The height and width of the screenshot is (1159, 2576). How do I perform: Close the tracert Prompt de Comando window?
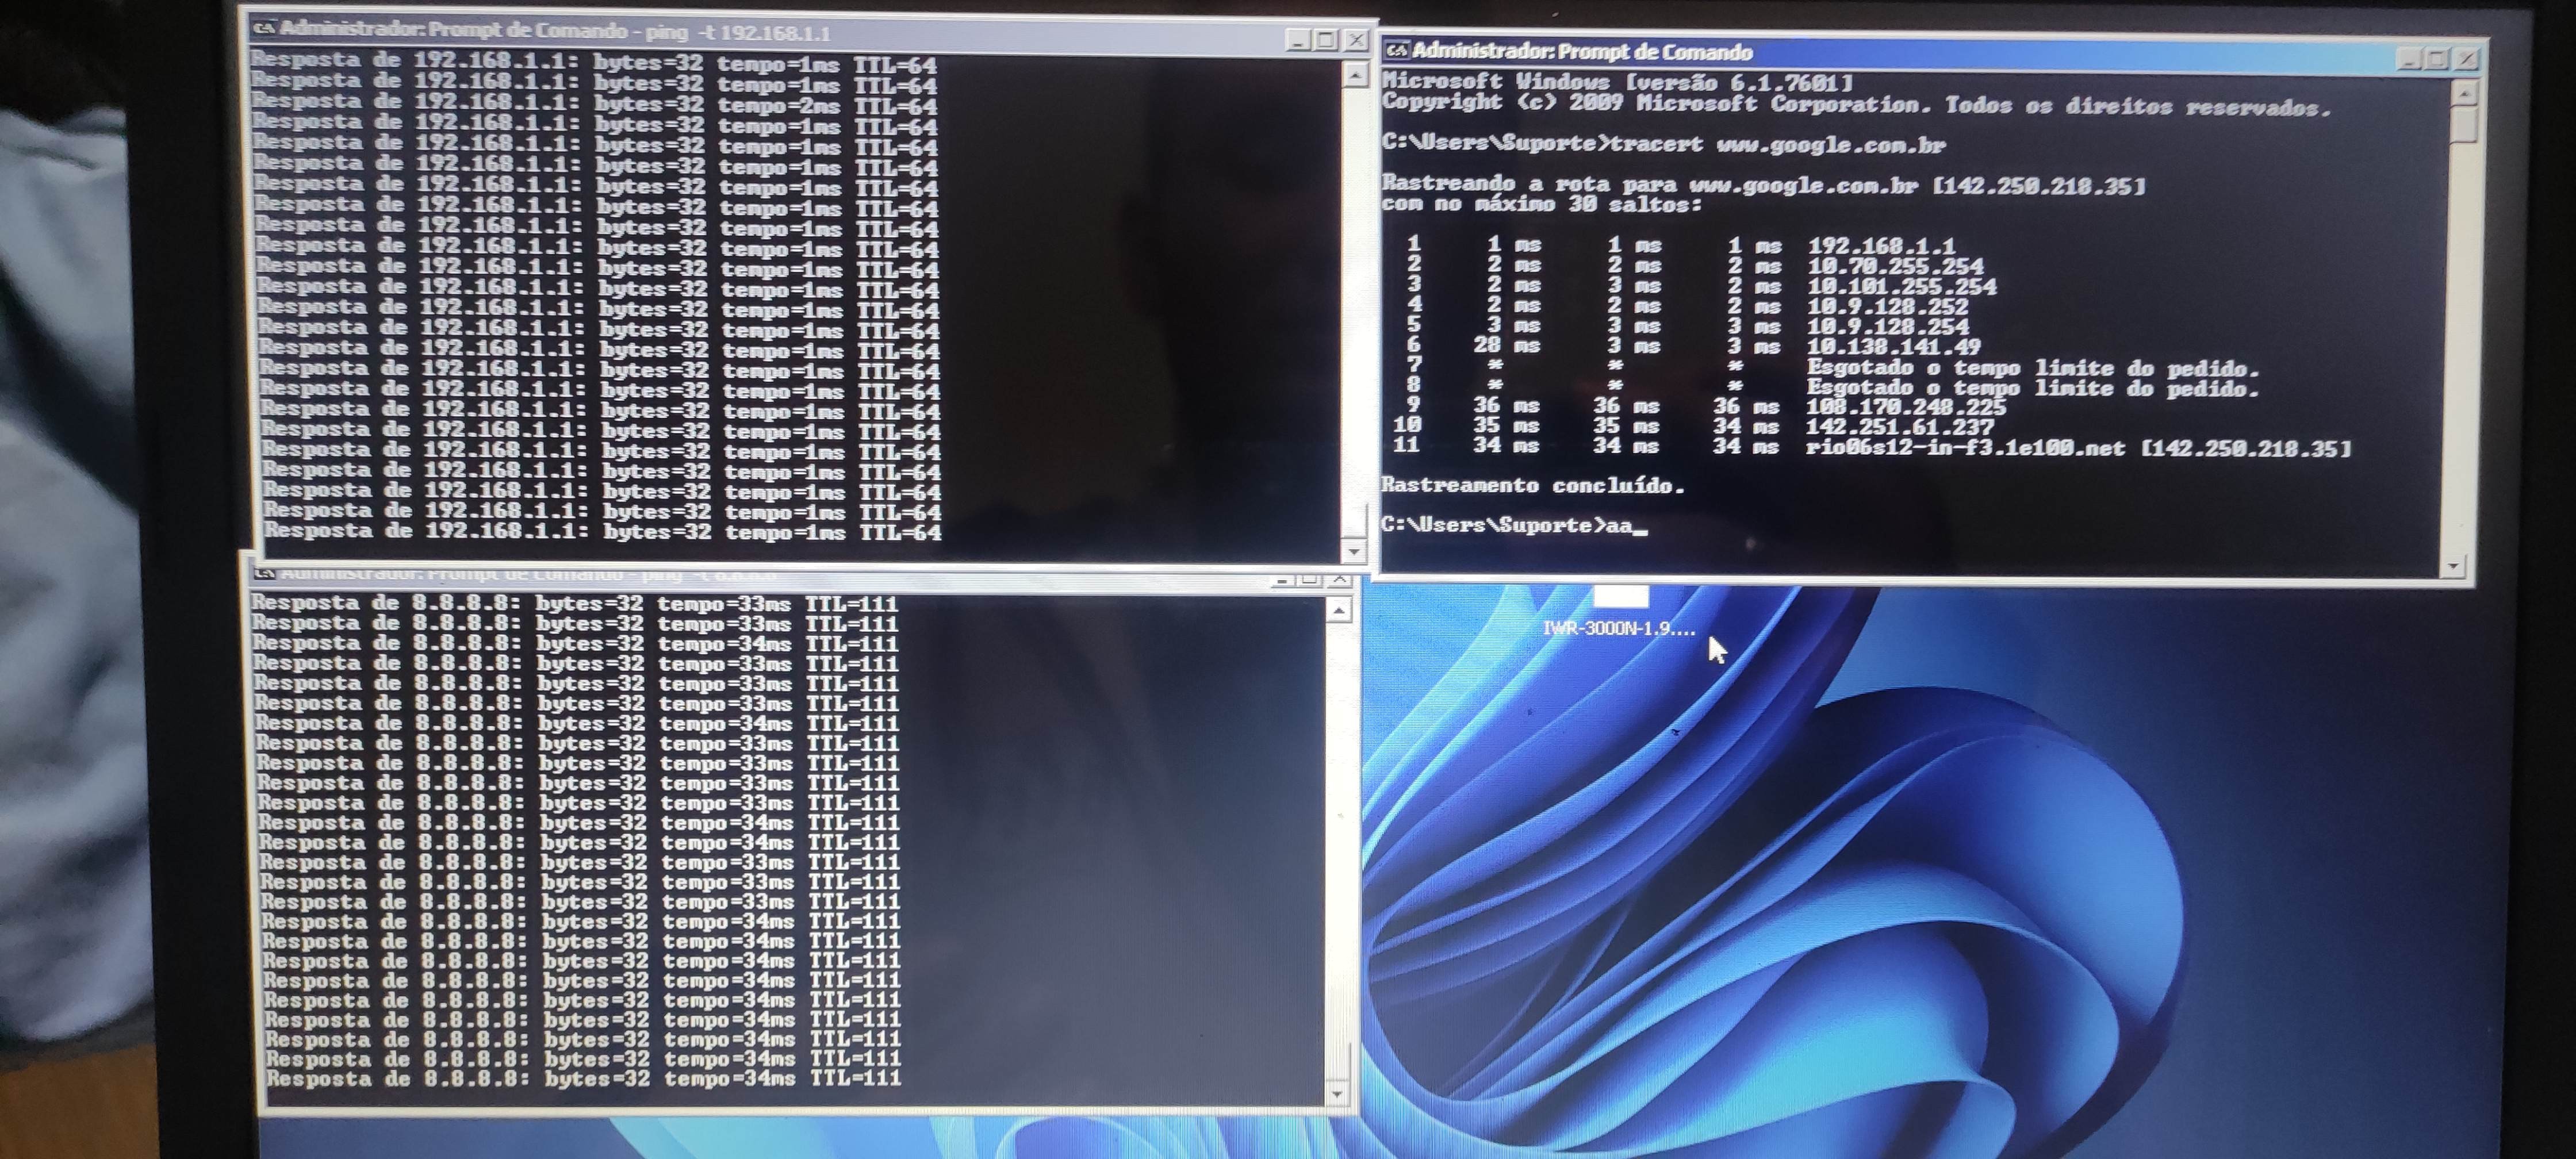pyautogui.click(x=2466, y=59)
